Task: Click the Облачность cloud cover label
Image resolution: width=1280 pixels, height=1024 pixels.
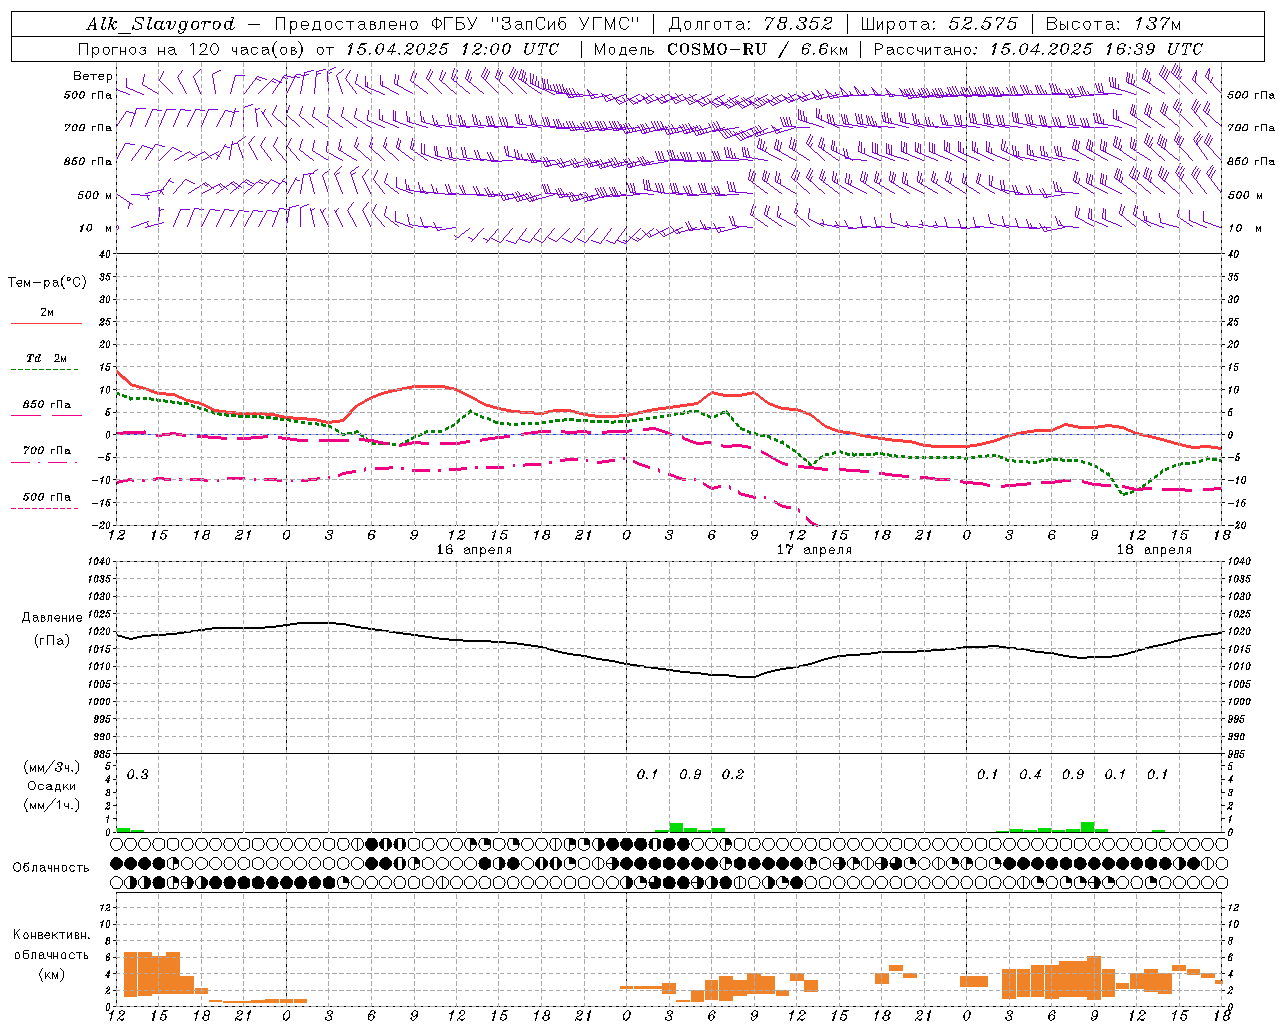Action: click(x=51, y=867)
